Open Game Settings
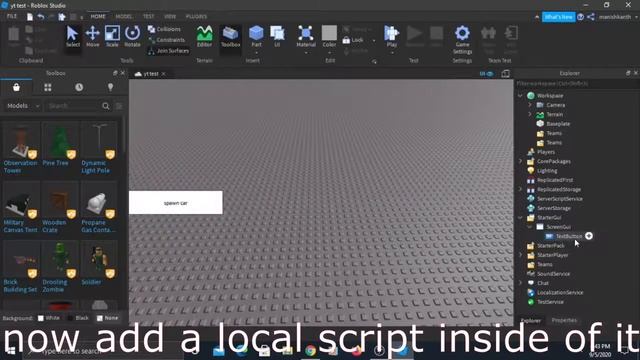This screenshot has height=360, width=640. 462,40
